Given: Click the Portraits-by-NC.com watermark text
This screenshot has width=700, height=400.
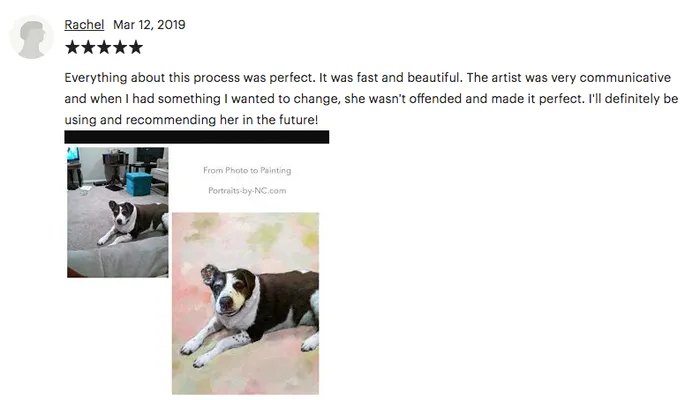Looking at the screenshot, I should tap(247, 191).
